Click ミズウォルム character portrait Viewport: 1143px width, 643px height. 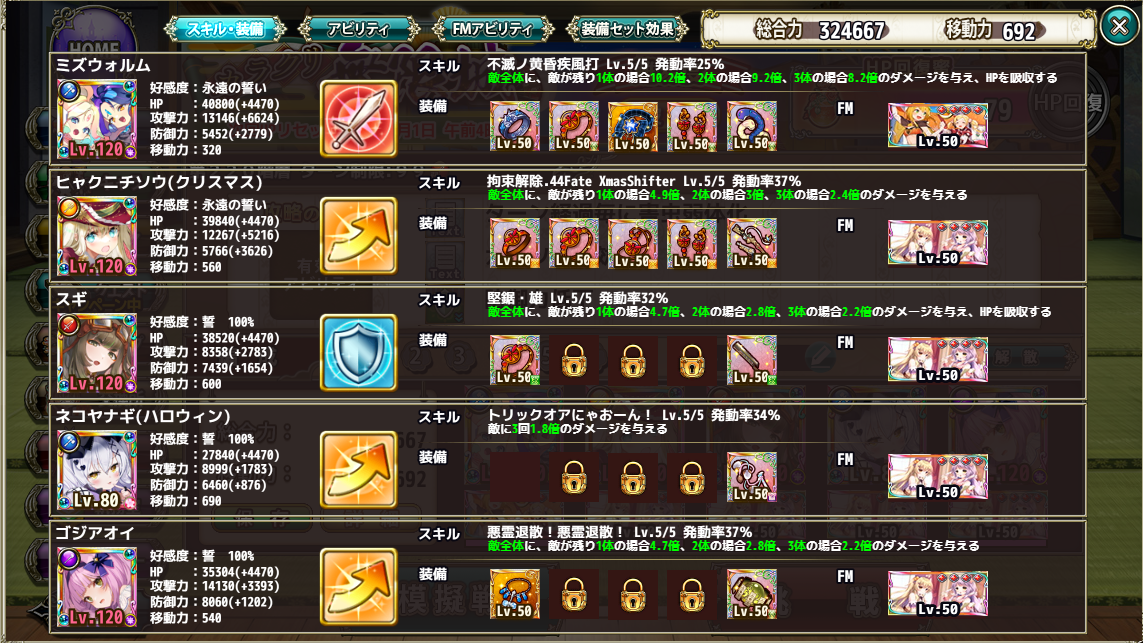click(97, 119)
